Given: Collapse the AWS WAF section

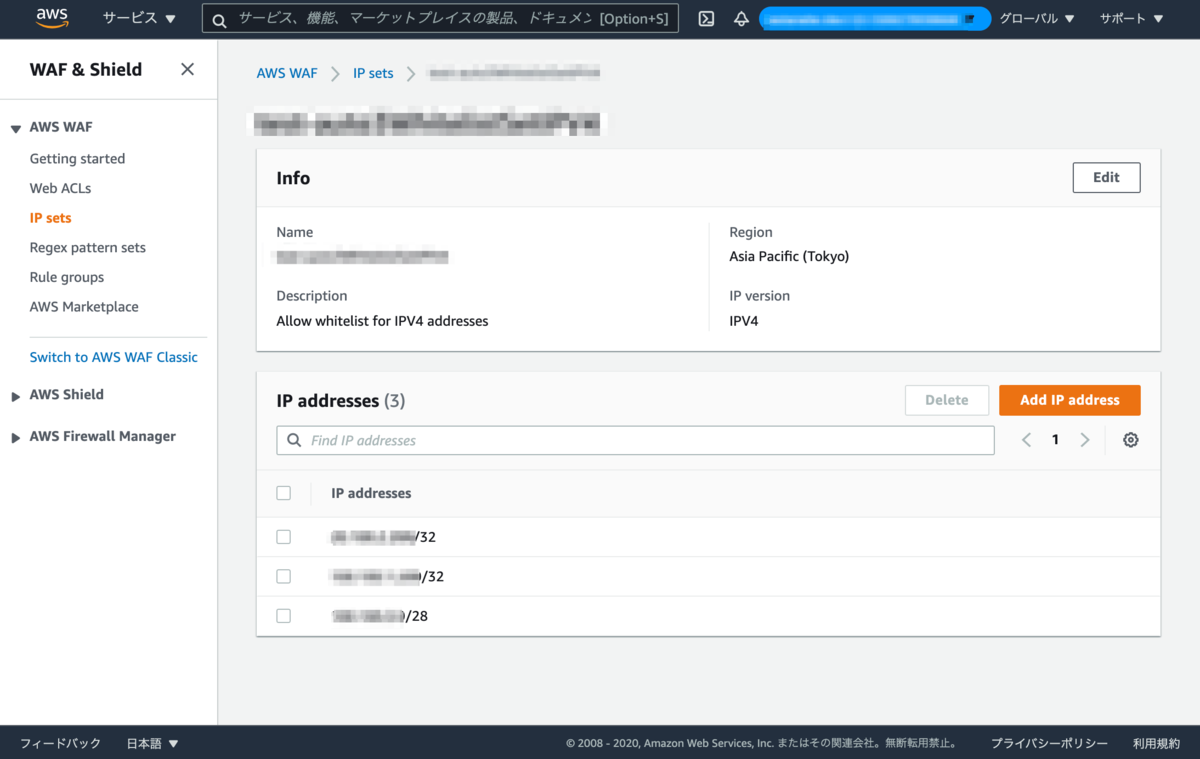Looking at the screenshot, I should pos(16,128).
